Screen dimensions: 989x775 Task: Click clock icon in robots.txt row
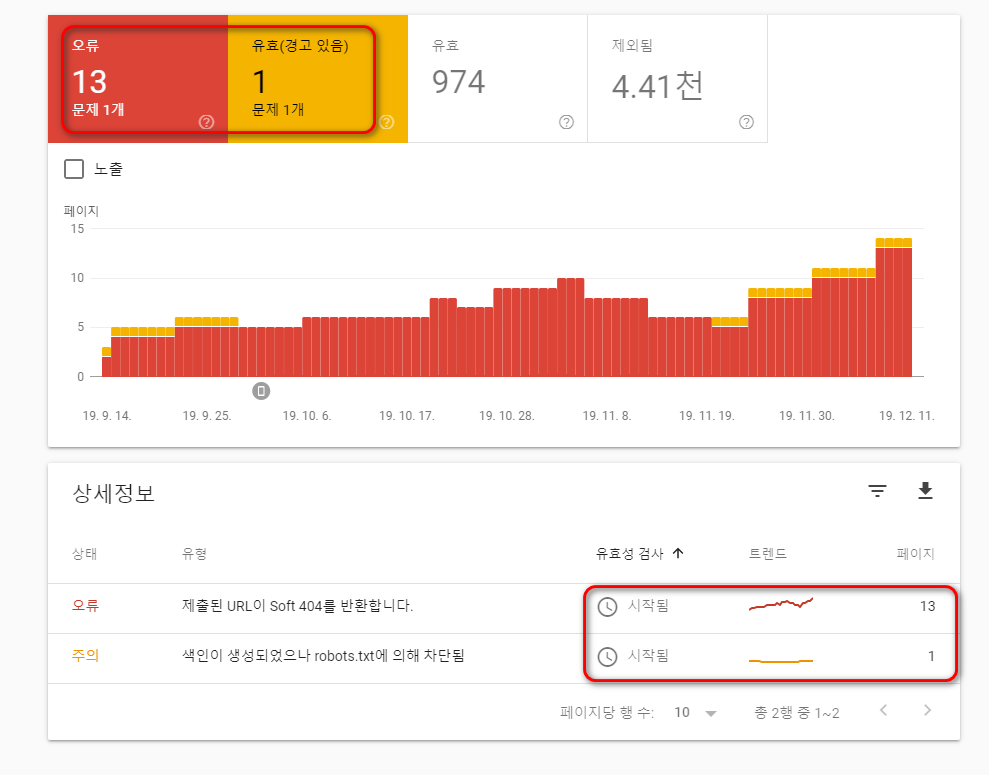click(x=607, y=656)
